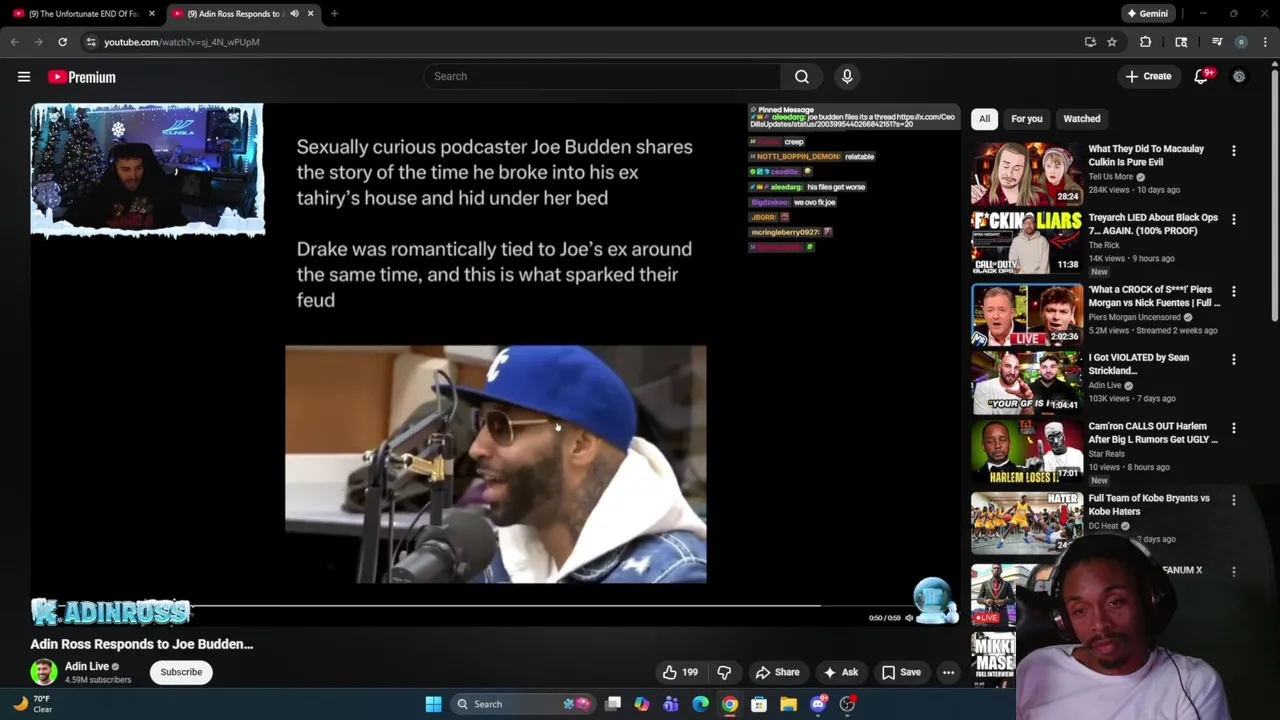The image size is (1280, 720).
Task: Click video title Adin Ross Responds text
Action: [x=141, y=644]
